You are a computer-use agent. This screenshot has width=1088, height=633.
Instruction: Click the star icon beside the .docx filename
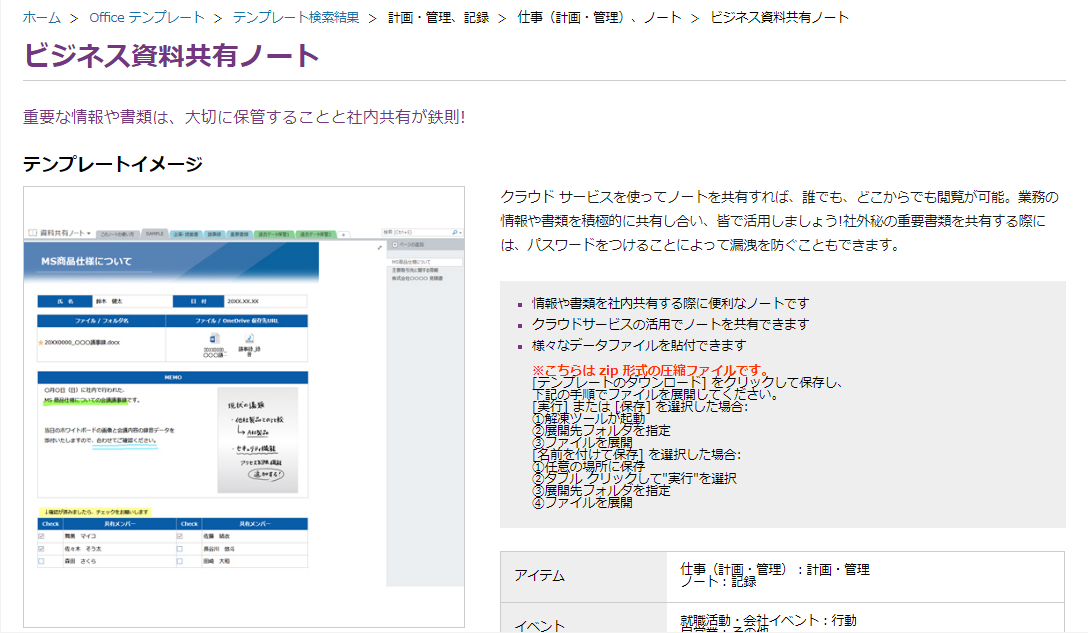point(39,341)
